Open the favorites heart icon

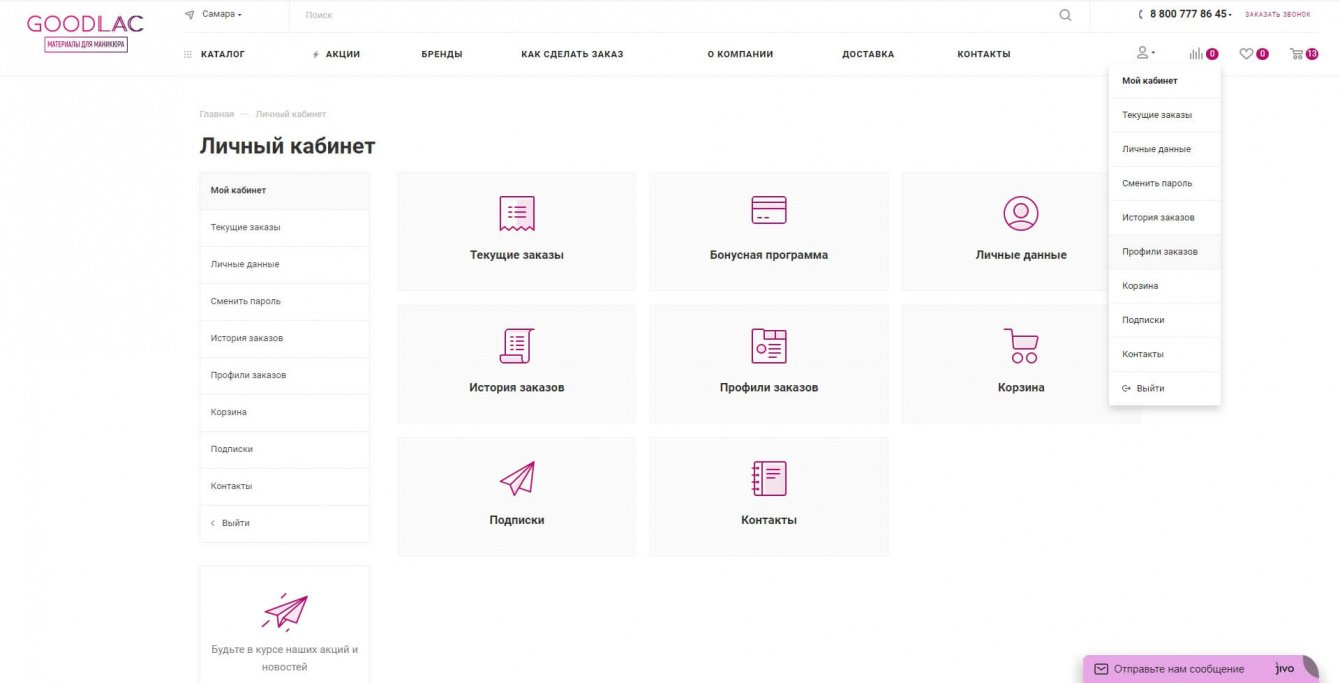1246,54
